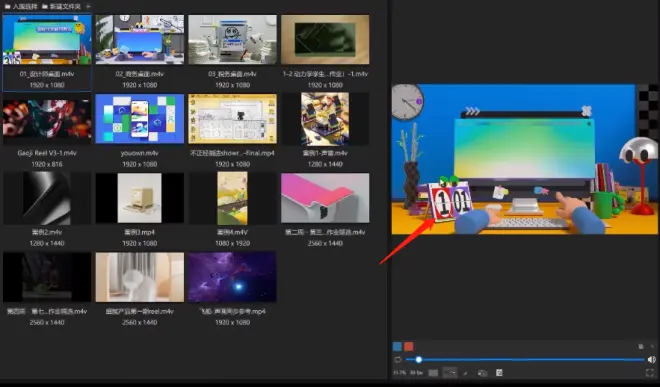This screenshot has height=387, width=660.
Task: Click the file name under dark room thumbnail
Action: (x=47, y=311)
